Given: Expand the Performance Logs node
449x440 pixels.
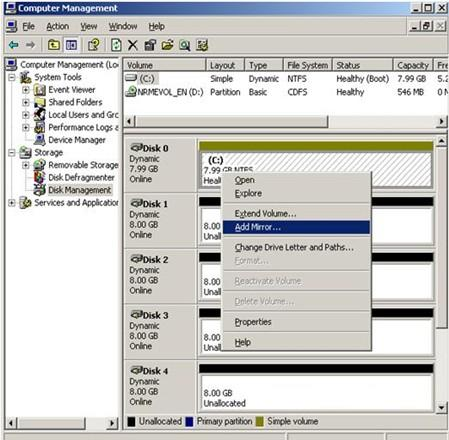Looking at the screenshot, I should 26,128.
